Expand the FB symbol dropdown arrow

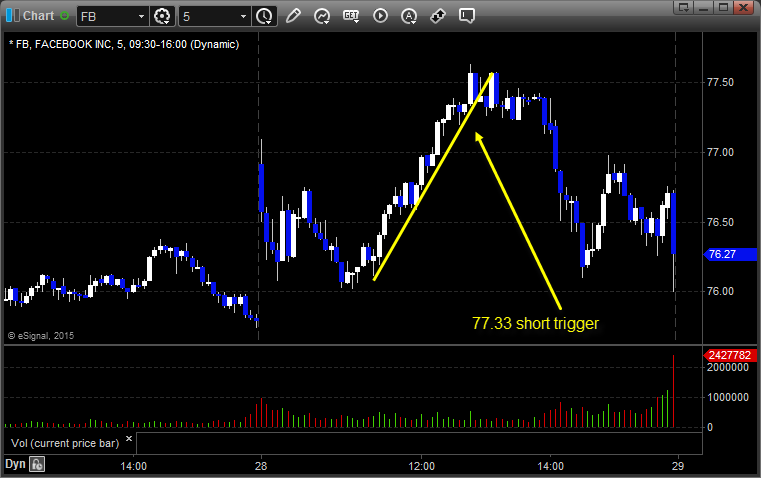(141, 16)
